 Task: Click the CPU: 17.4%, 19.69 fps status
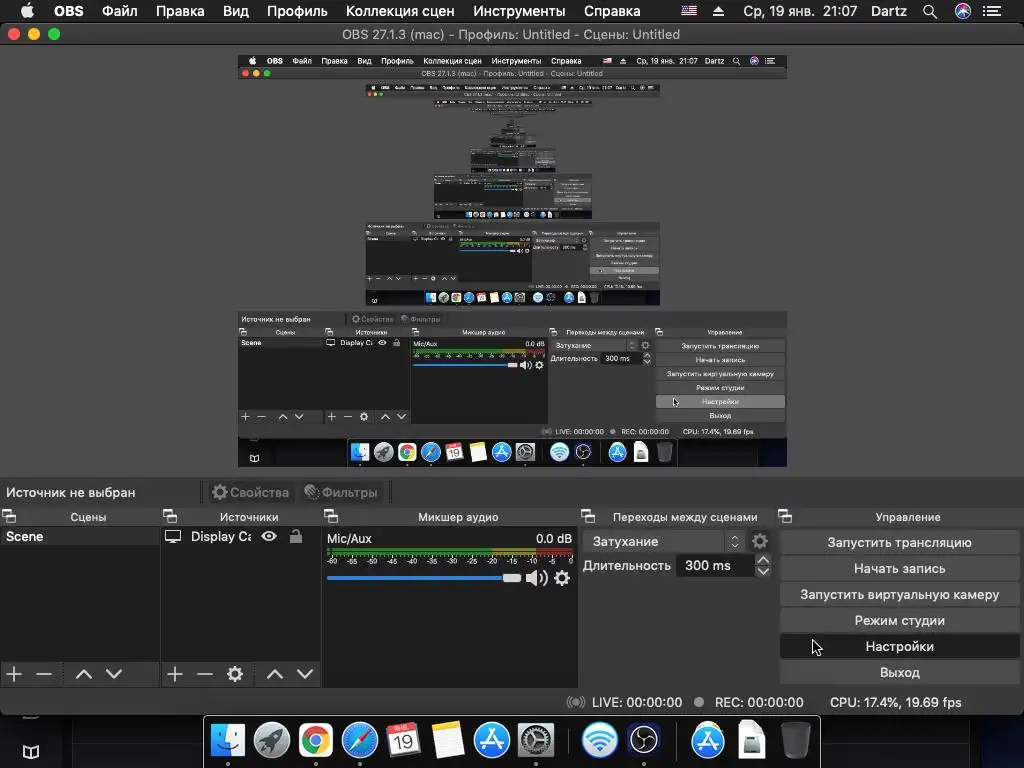pos(895,703)
